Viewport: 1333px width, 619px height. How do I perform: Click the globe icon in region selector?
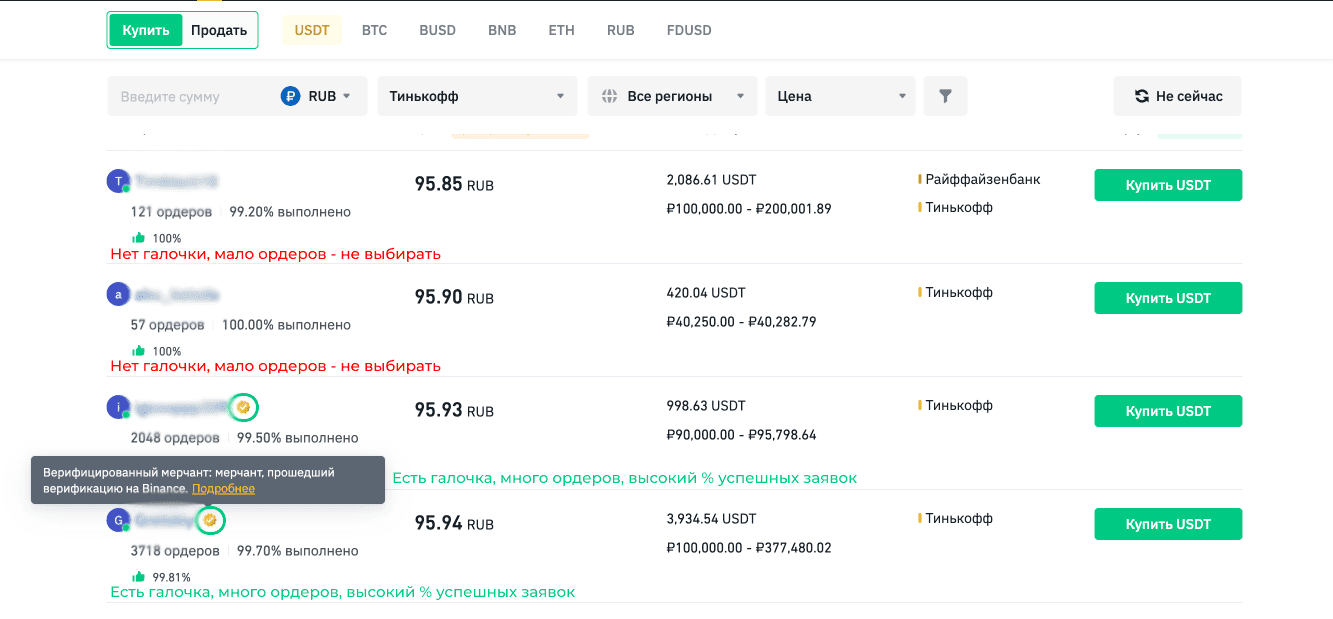point(610,96)
